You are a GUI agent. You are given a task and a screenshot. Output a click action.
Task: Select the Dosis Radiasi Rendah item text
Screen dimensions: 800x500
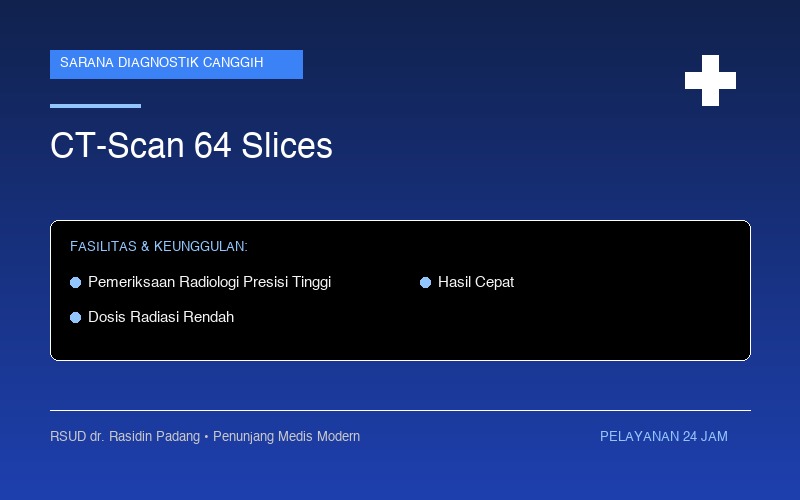point(161,317)
